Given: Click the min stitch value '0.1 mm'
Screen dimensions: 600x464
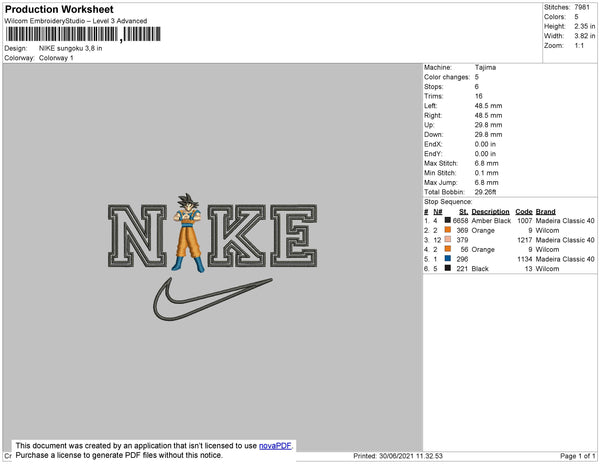Looking at the screenshot, I should (x=486, y=173).
